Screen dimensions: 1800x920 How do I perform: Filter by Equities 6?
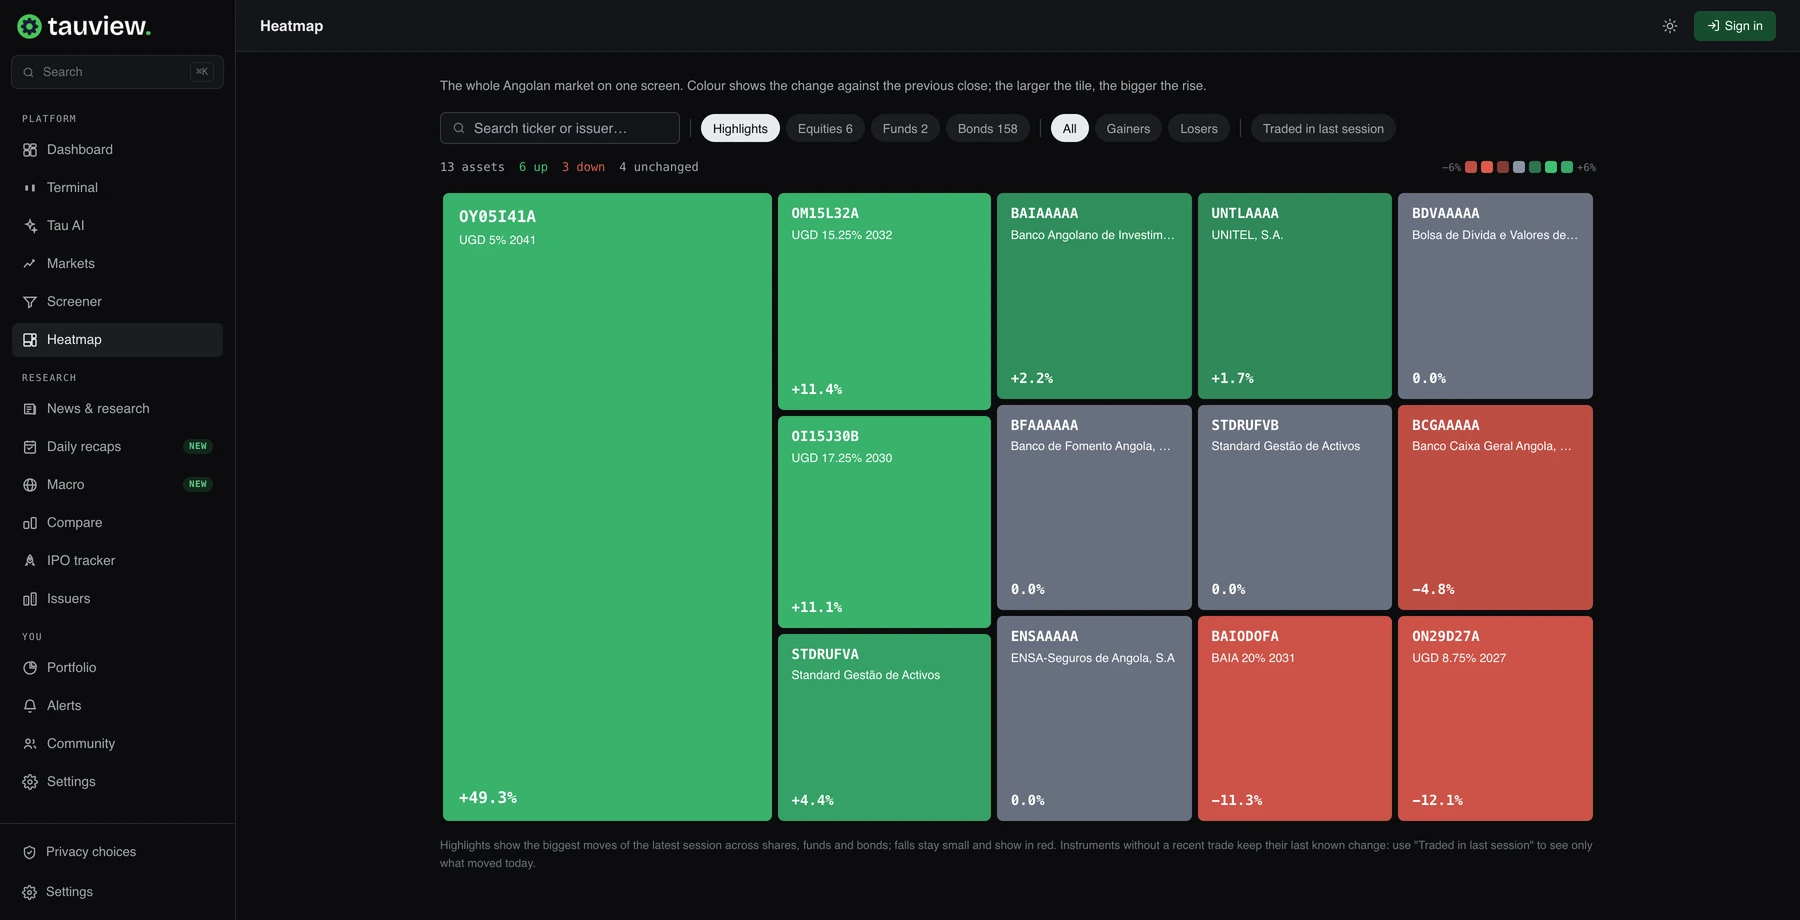pyautogui.click(x=825, y=129)
